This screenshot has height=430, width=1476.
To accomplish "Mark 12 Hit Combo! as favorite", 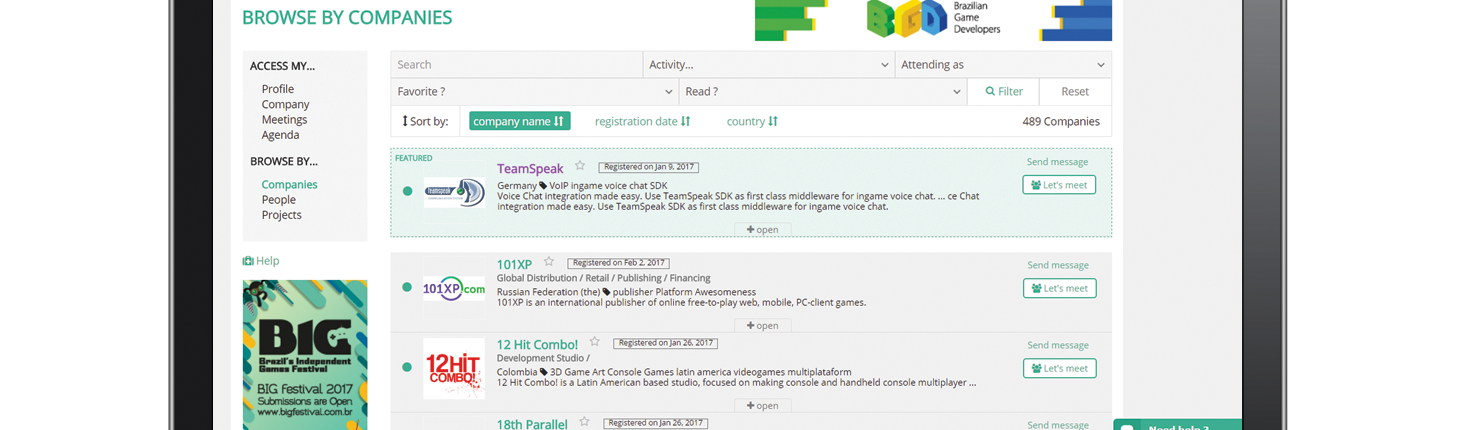I will click(595, 342).
